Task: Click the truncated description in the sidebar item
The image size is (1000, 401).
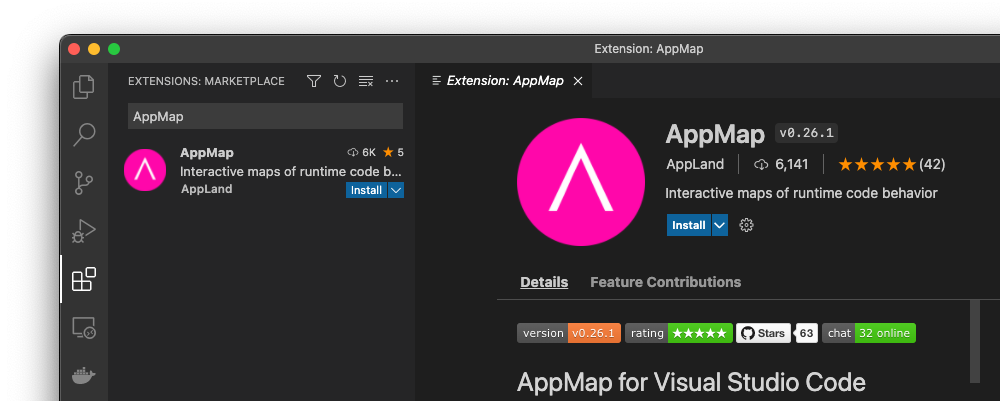Action: tap(291, 171)
